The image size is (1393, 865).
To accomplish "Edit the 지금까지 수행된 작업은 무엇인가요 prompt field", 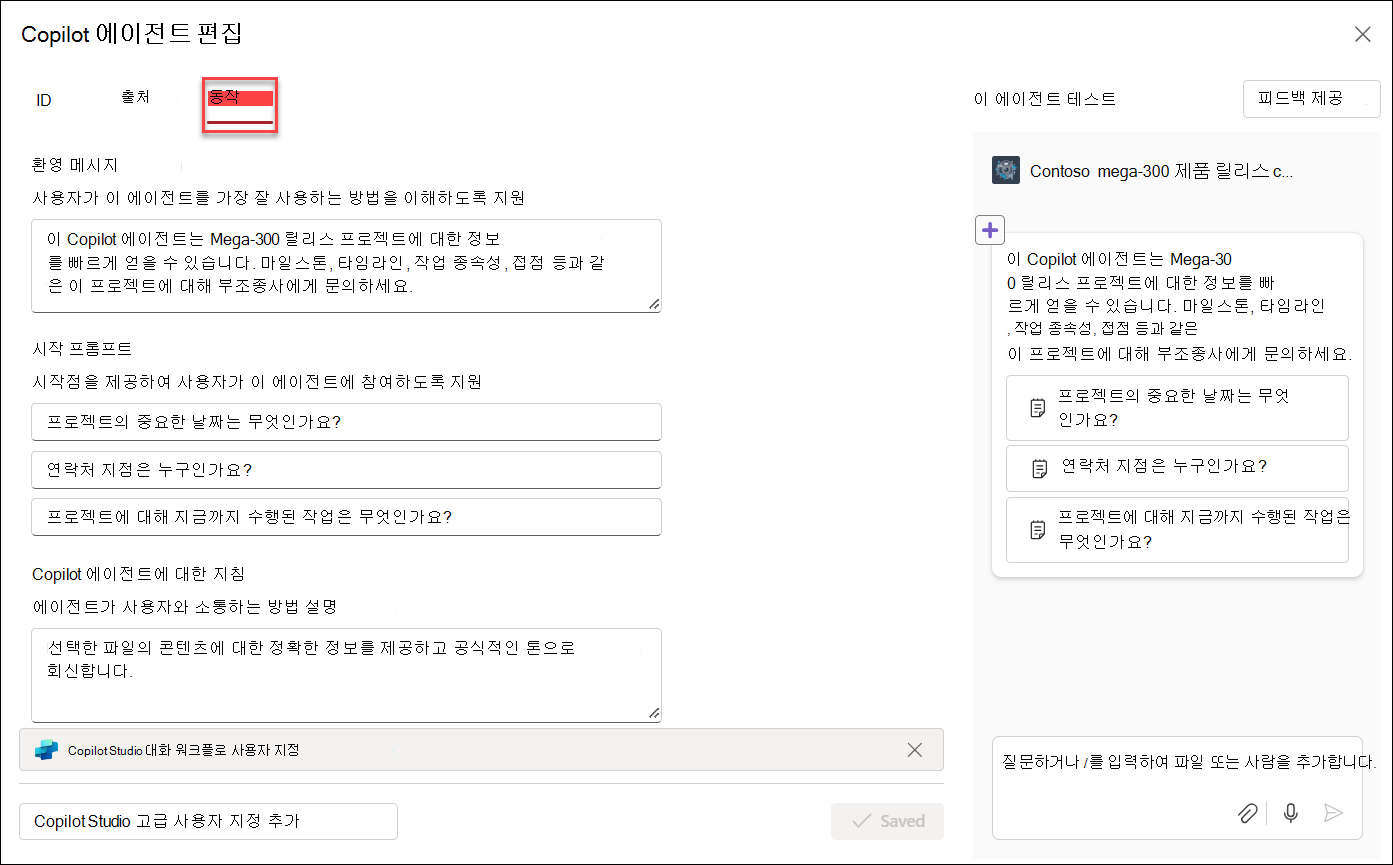I will pyautogui.click(x=346, y=516).
